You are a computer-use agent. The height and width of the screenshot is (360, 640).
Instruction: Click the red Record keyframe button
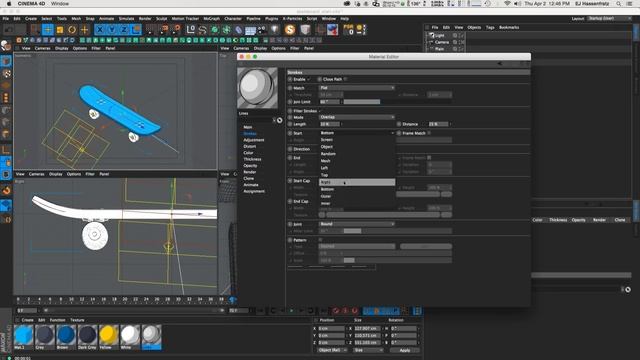tap(336, 311)
